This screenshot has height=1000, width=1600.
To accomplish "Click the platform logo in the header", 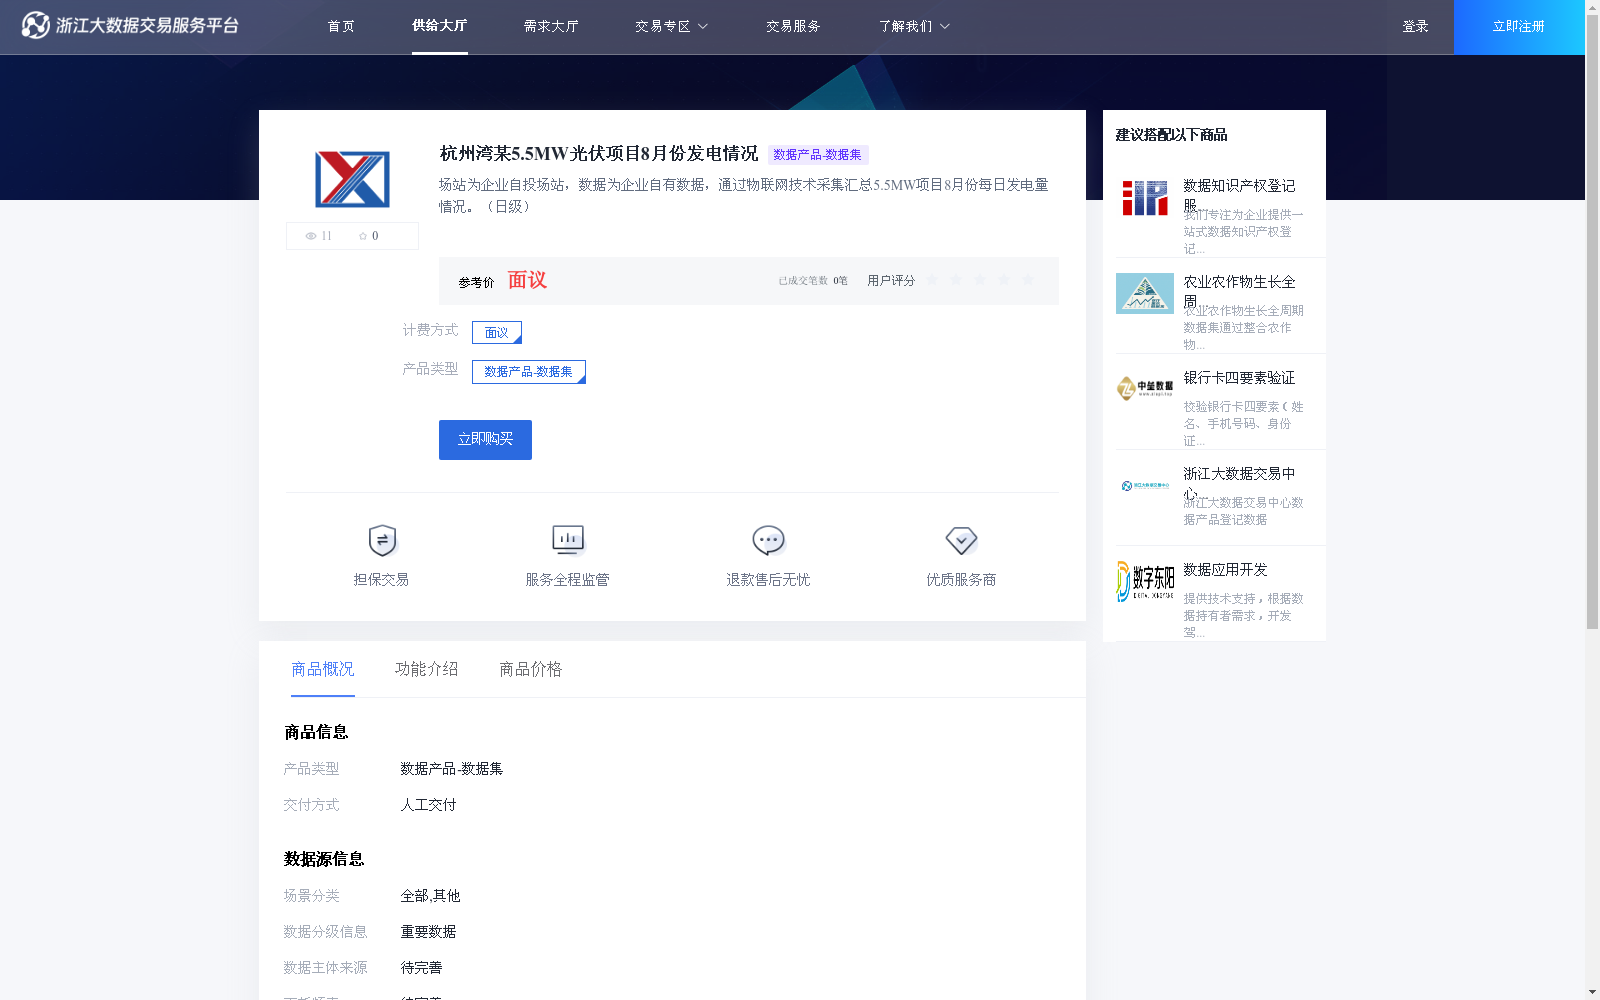I will tap(130, 25).
